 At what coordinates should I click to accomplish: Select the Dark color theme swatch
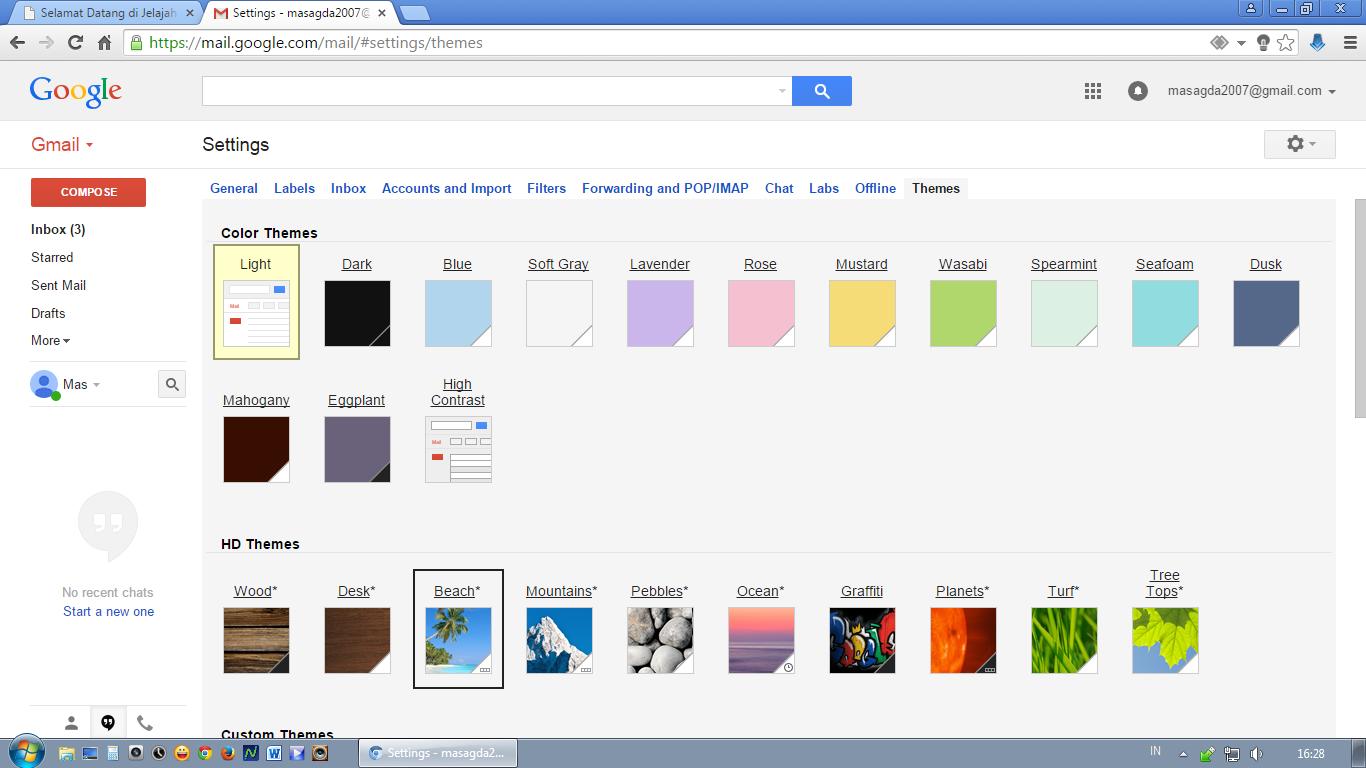coord(357,313)
